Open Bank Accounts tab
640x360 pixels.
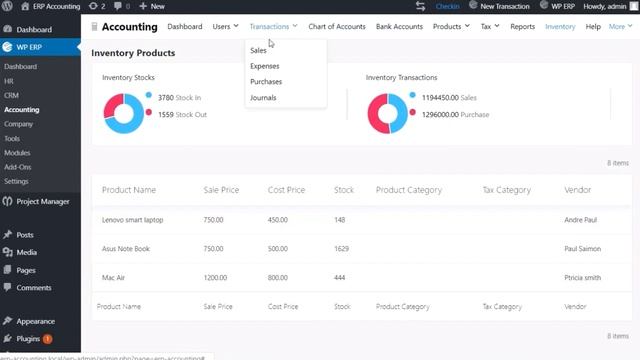coord(399,26)
